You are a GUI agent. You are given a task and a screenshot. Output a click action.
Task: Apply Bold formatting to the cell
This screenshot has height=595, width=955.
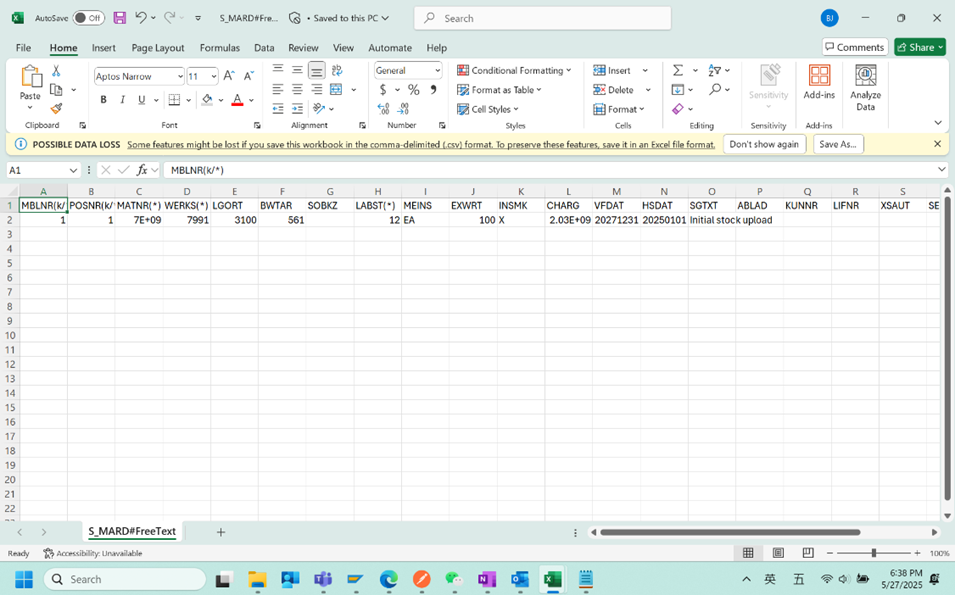[x=103, y=100]
